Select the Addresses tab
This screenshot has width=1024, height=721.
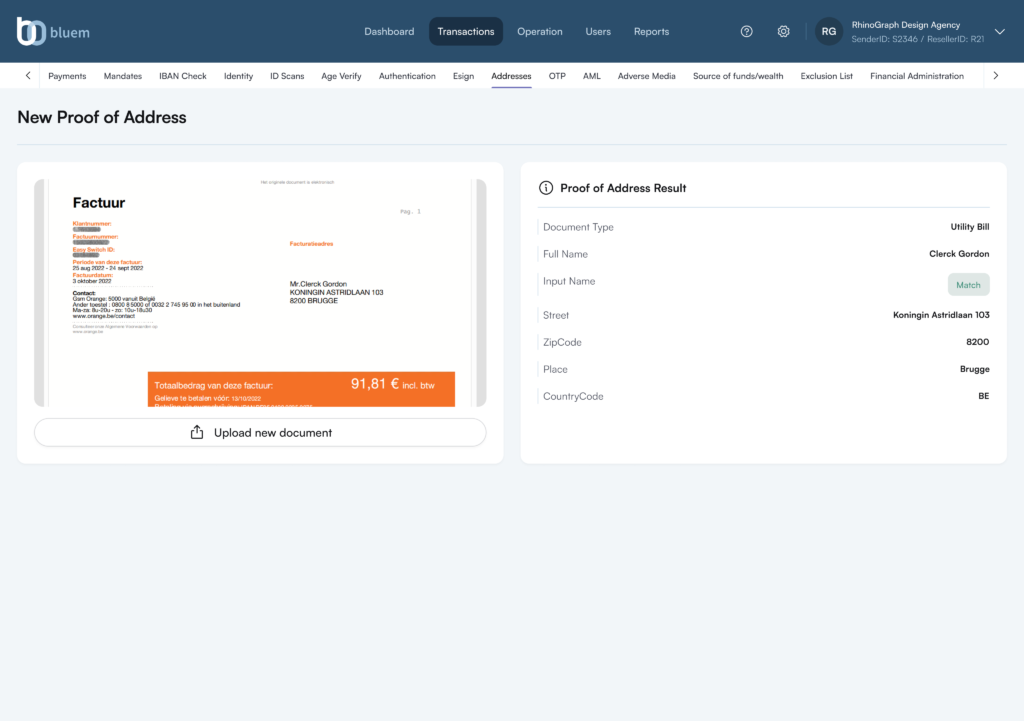[x=511, y=76]
